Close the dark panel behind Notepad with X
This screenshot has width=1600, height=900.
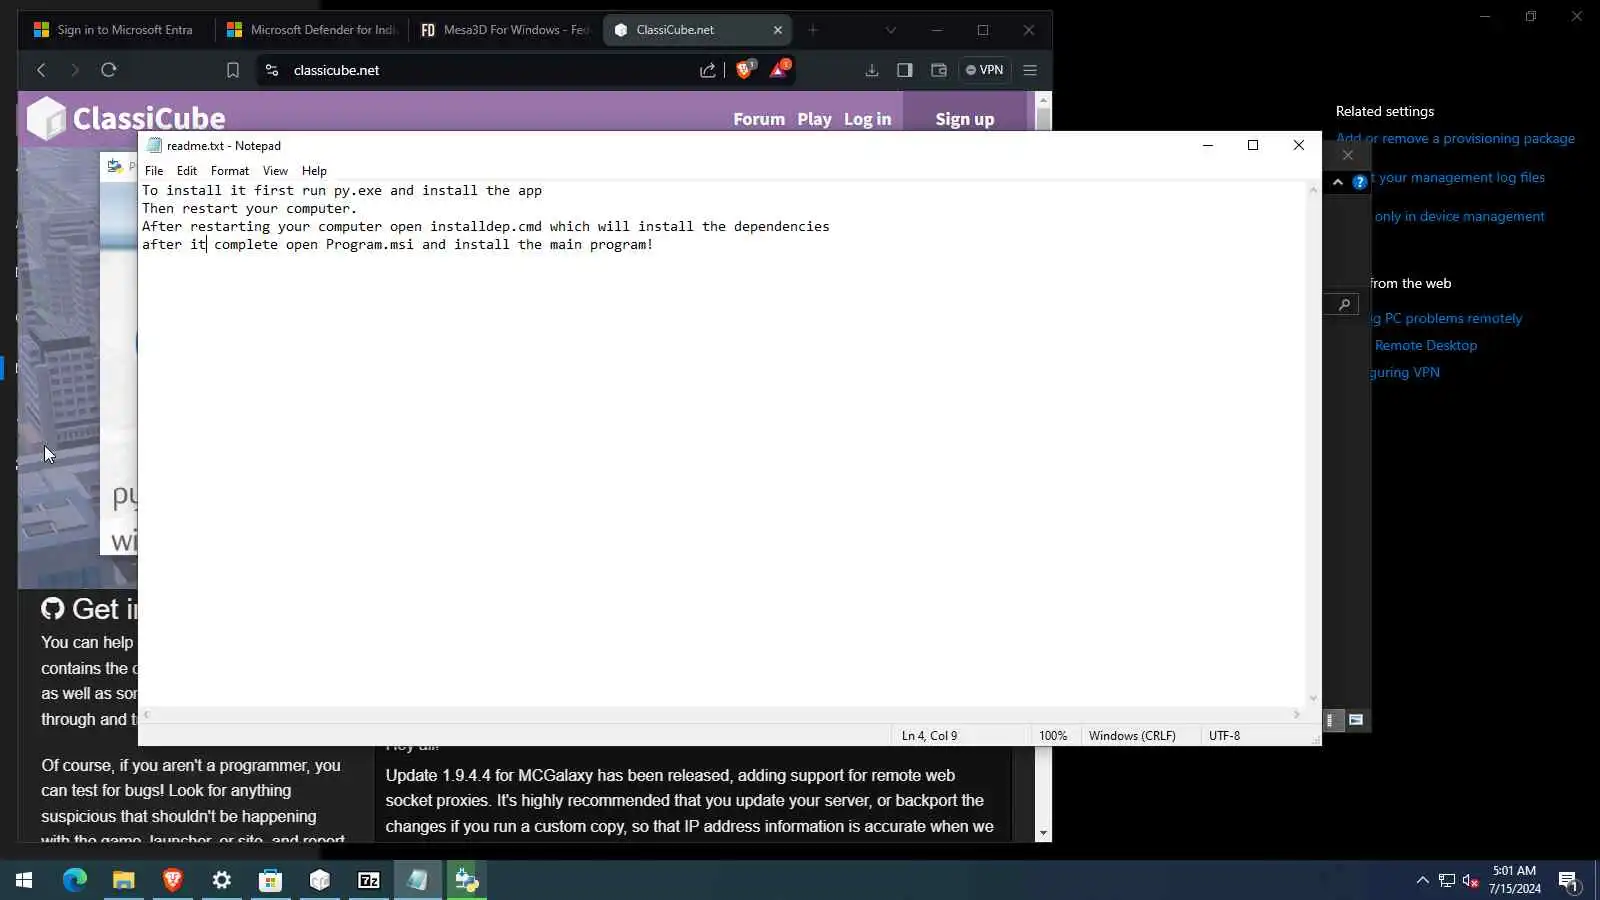(1348, 155)
